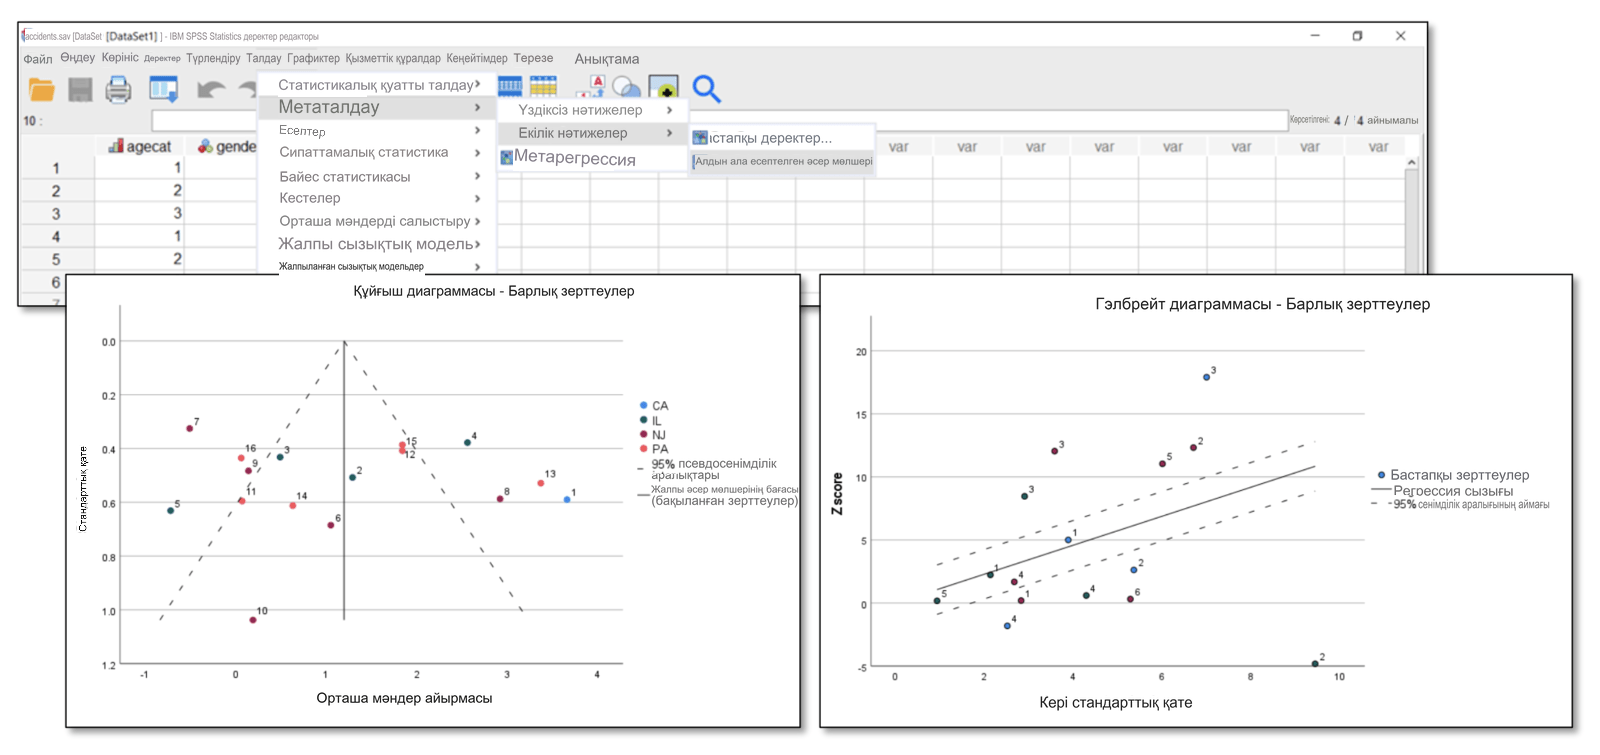Open the Анықтама menu
This screenshot has height=755, width=1600.
(606, 59)
